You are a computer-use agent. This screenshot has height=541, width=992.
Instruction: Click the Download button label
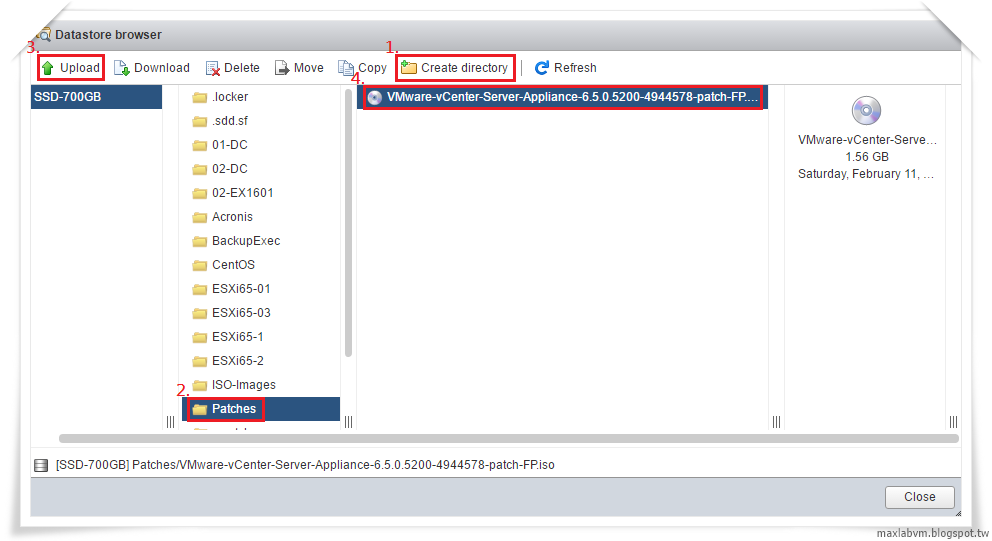(x=162, y=68)
